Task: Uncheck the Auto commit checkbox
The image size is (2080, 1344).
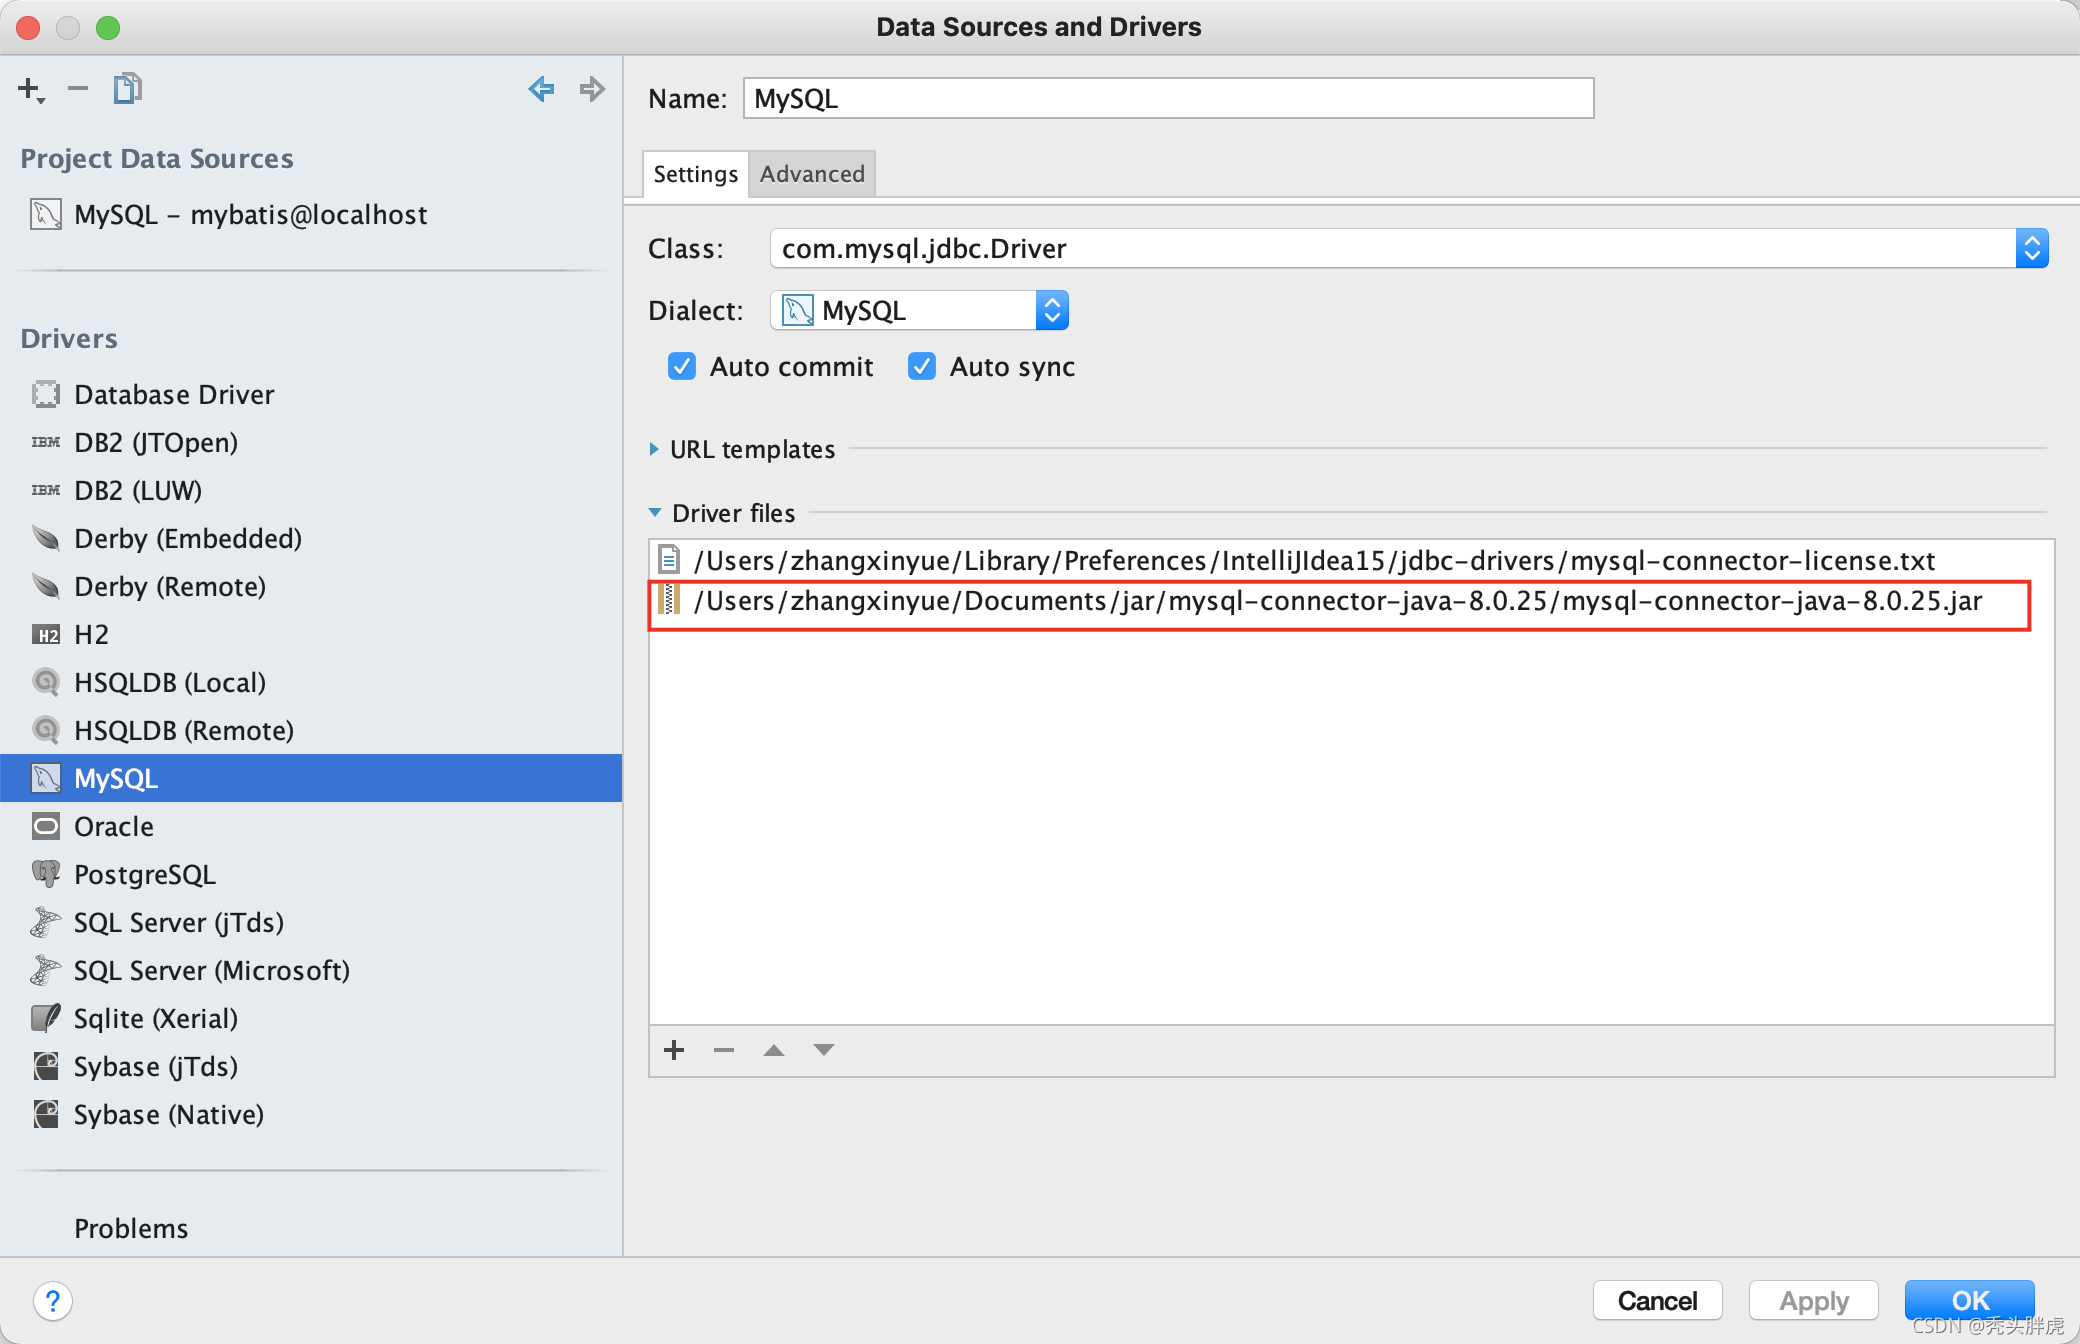Action: pyautogui.click(x=682, y=367)
